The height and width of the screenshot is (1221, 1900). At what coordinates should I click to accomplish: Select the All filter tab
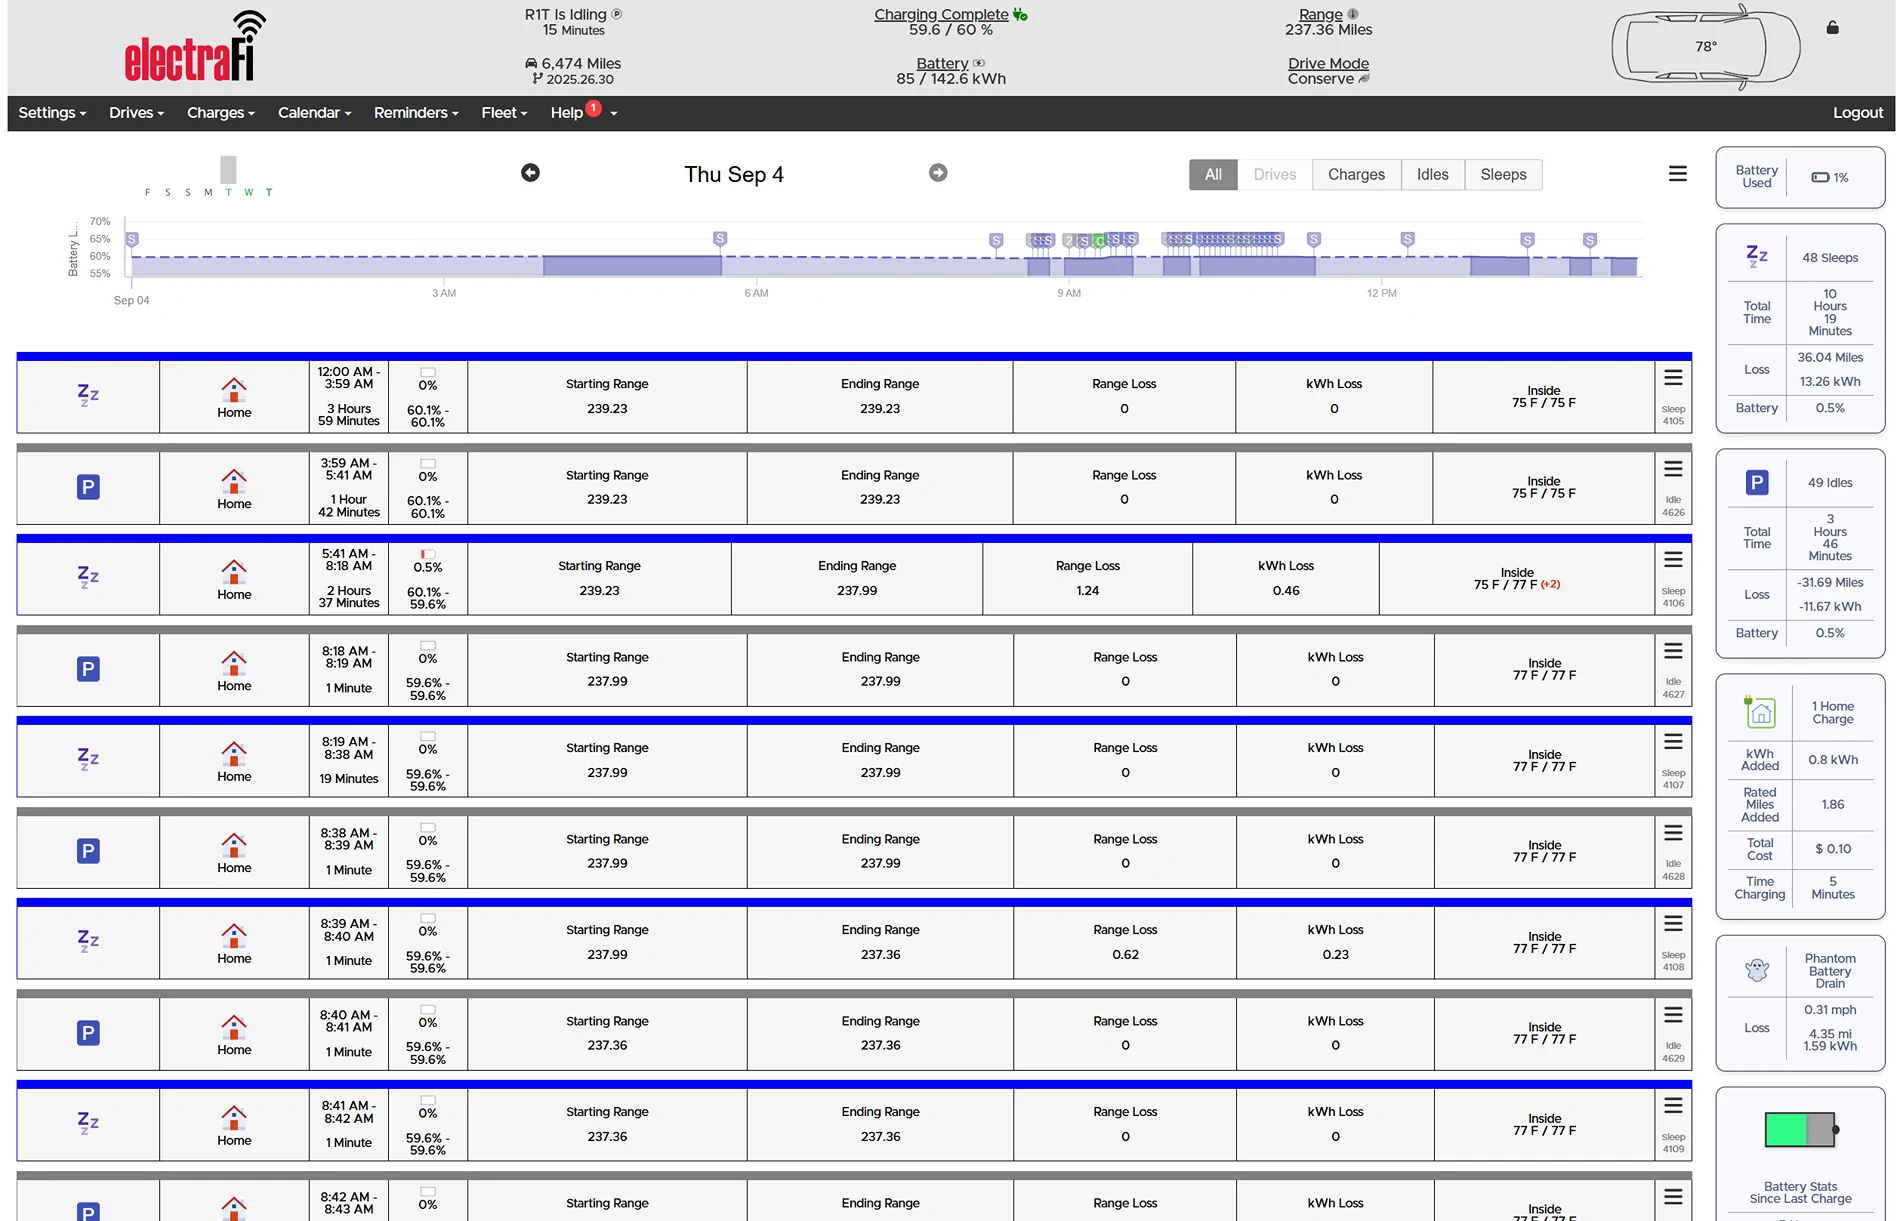point(1213,174)
